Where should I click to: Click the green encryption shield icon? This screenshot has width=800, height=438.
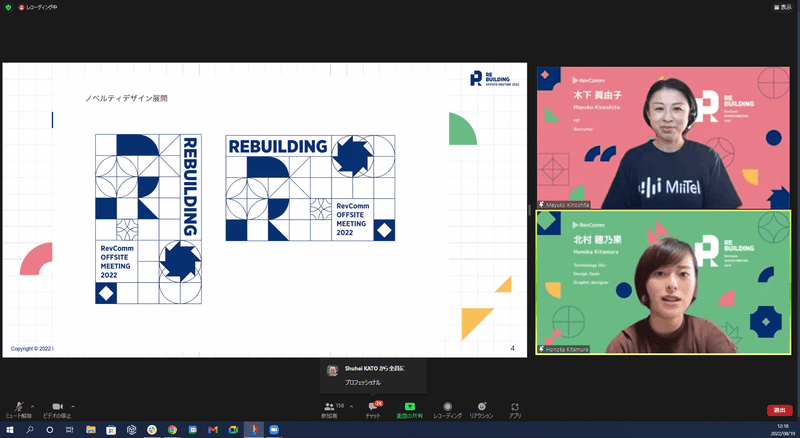[x=8, y=8]
